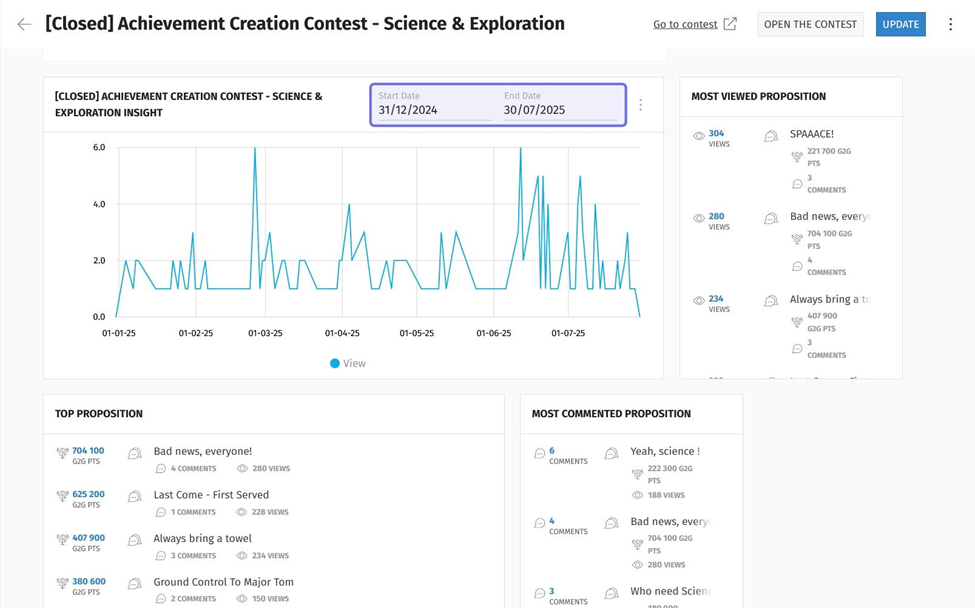Click the back arrow icon
Screen dimensions: 975x608
(x=24, y=24)
